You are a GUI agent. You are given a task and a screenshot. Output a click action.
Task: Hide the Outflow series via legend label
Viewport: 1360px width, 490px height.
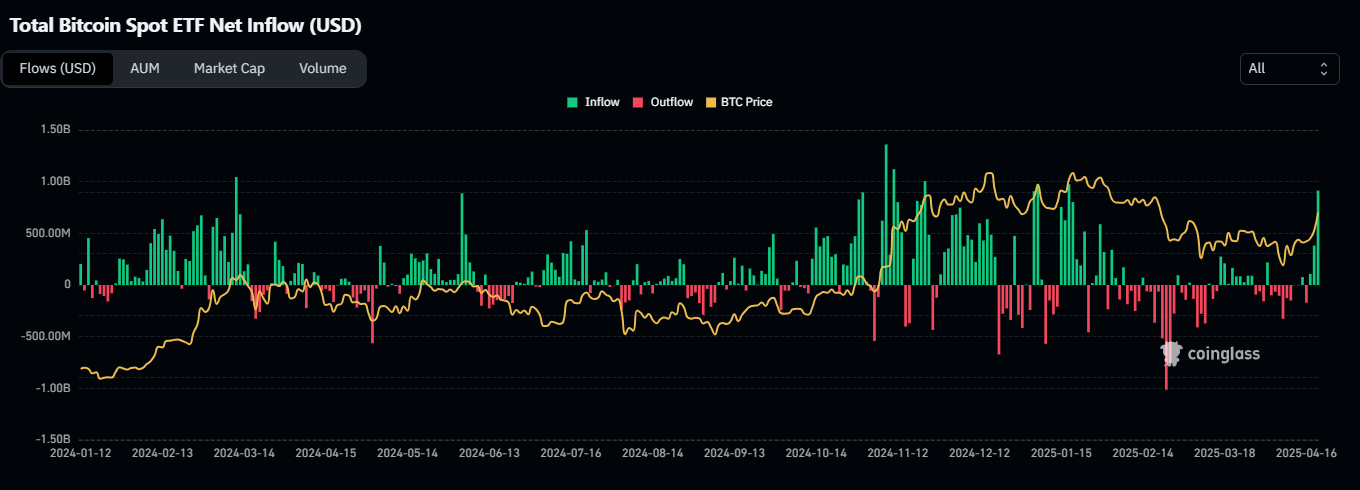[671, 102]
